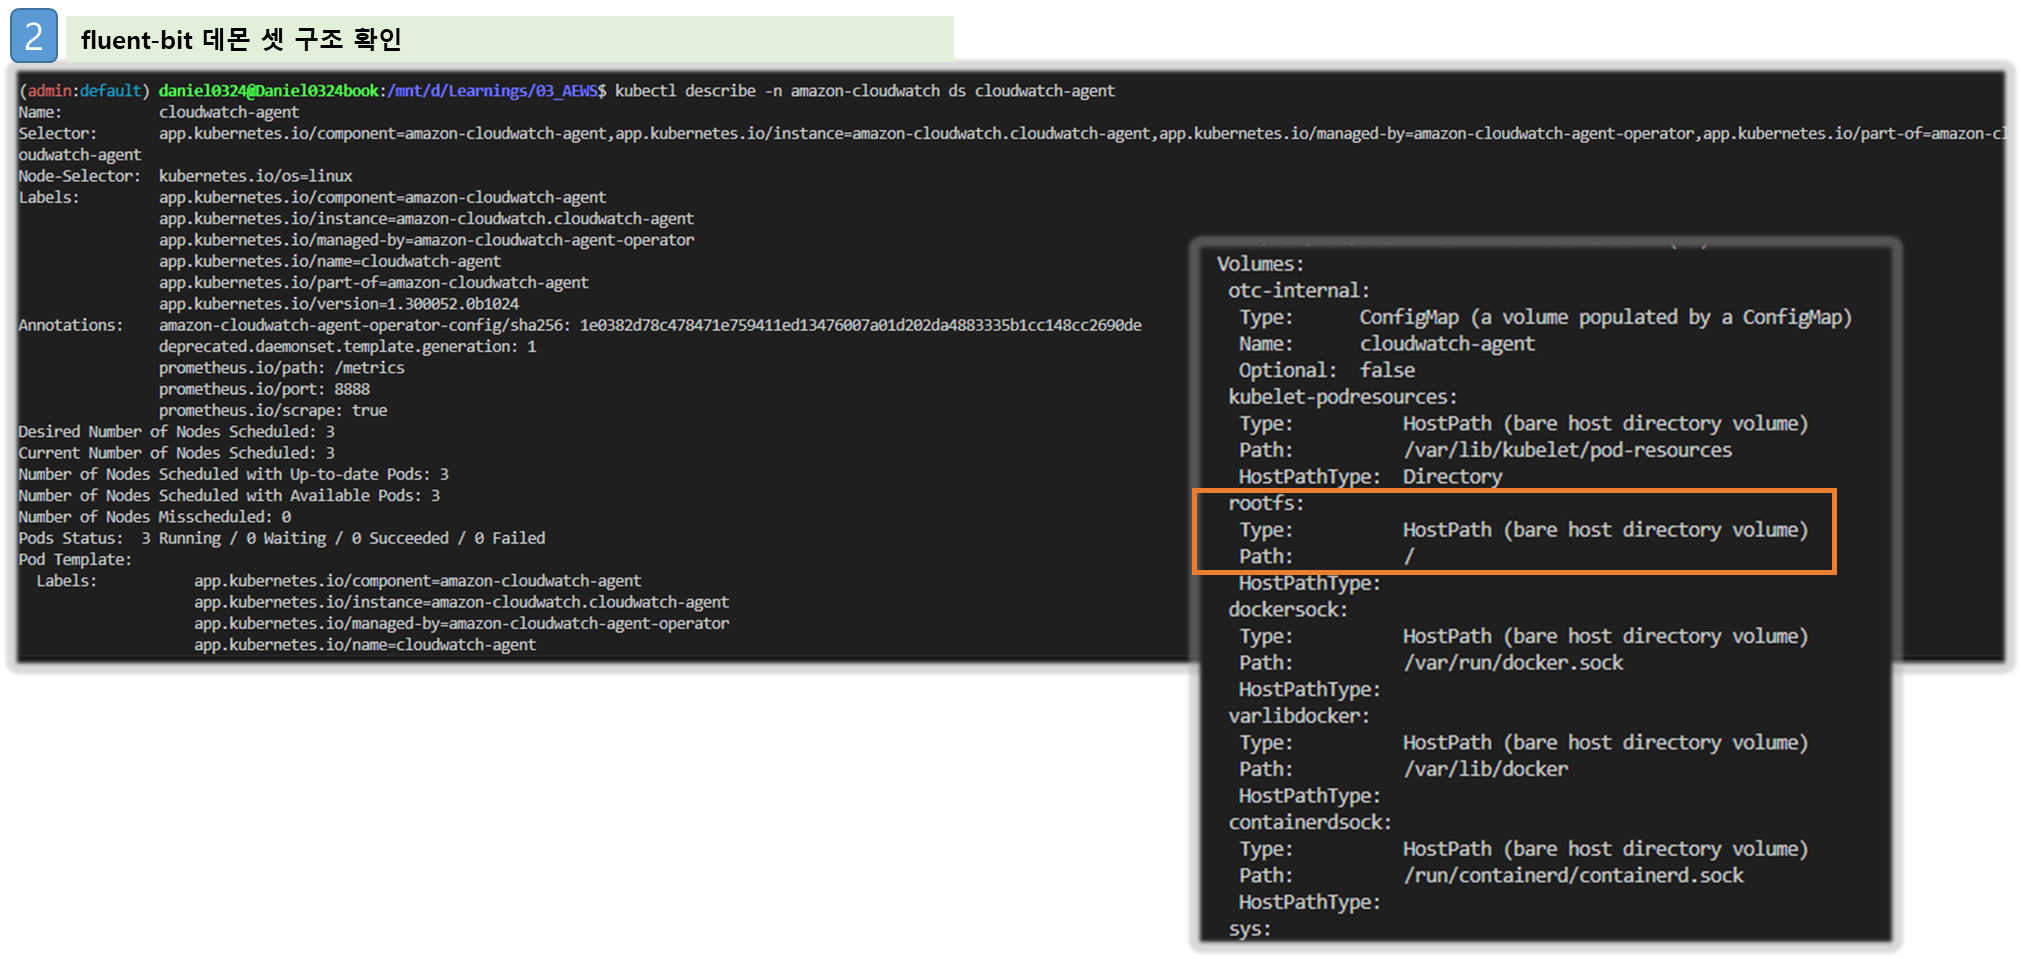This screenshot has height=959, width=2022.
Task: Select the '/var/lib/docker' path value
Action: 1485,769
